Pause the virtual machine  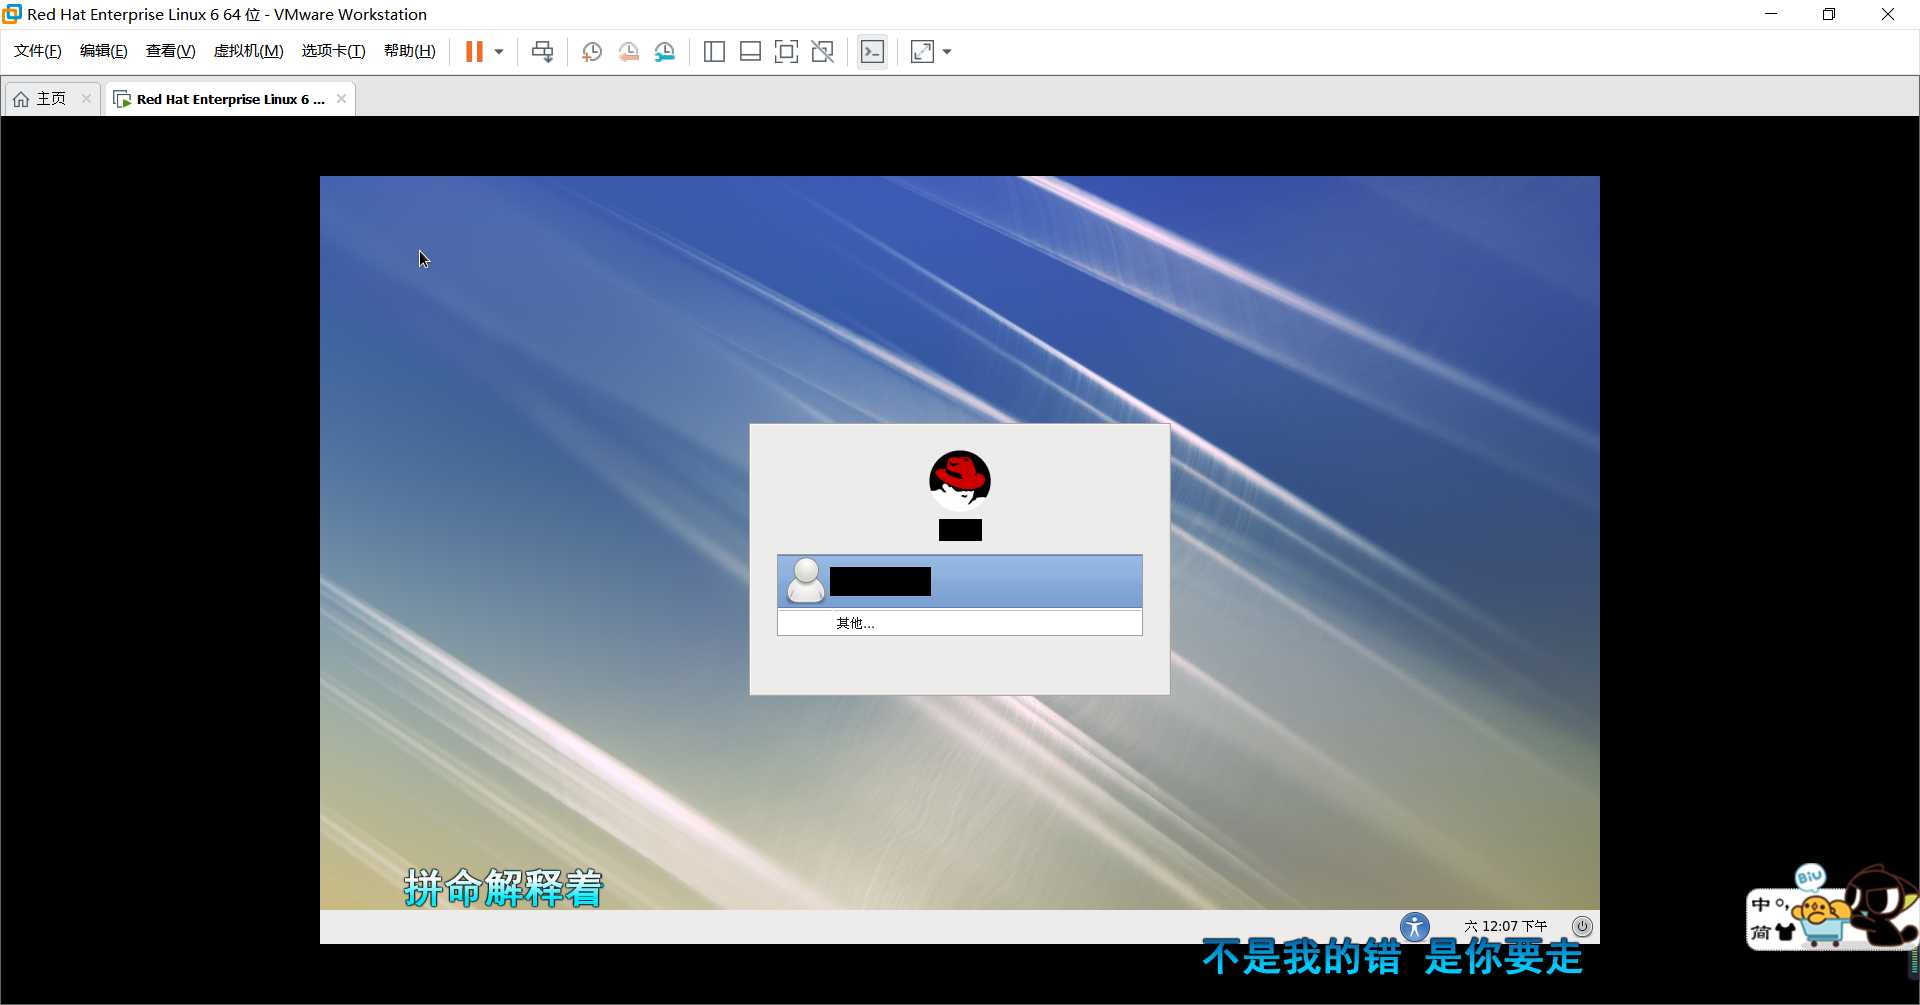[x=474, y=52]
